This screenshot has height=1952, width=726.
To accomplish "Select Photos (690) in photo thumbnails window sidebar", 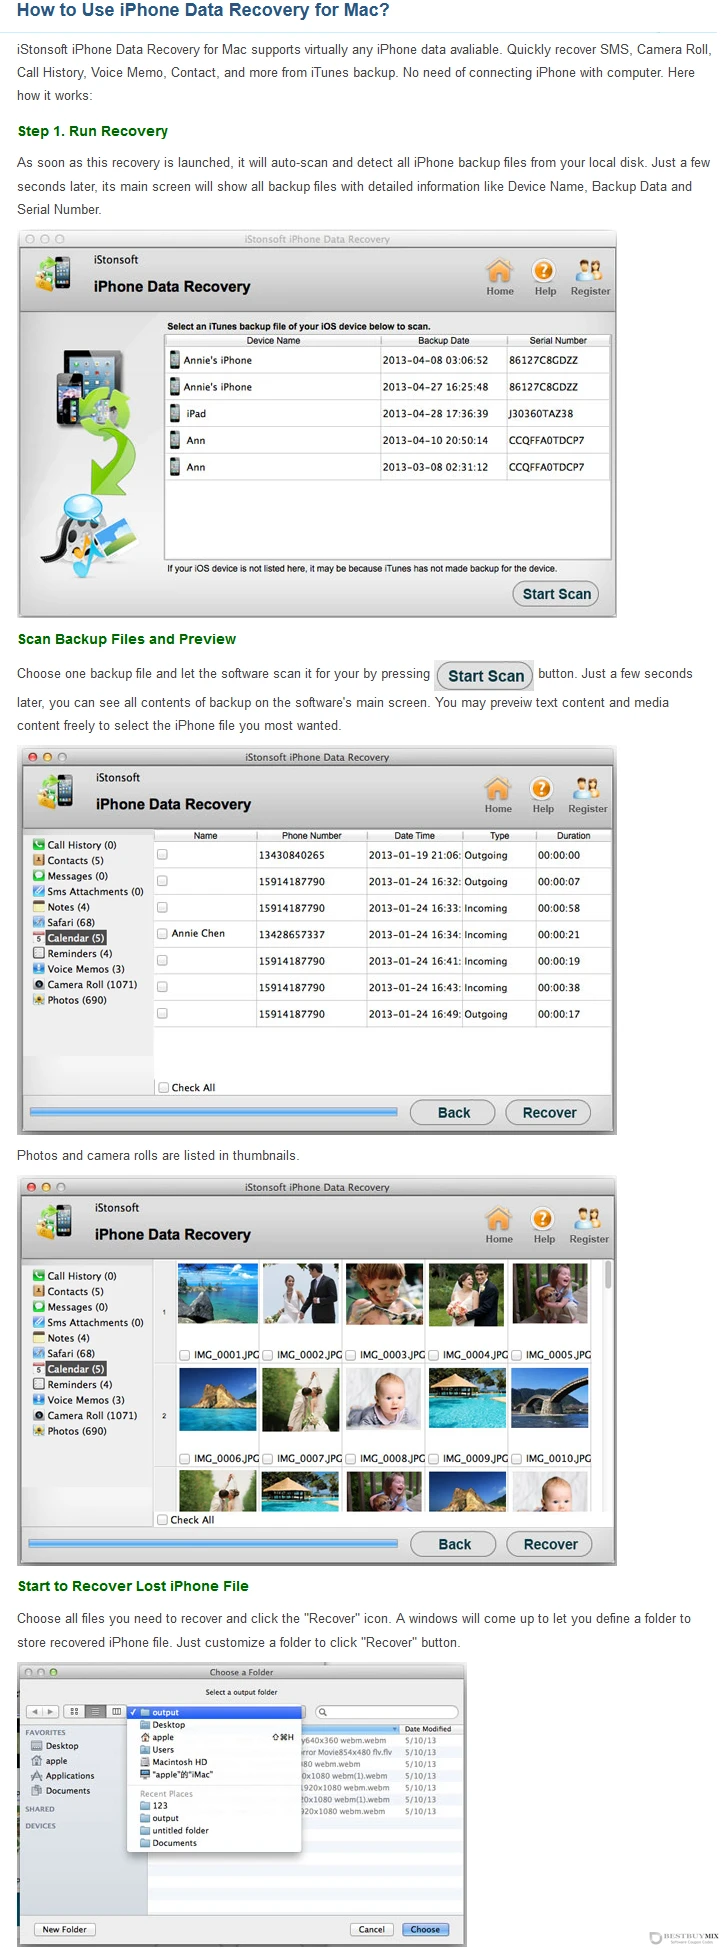I will point(70,1431).
